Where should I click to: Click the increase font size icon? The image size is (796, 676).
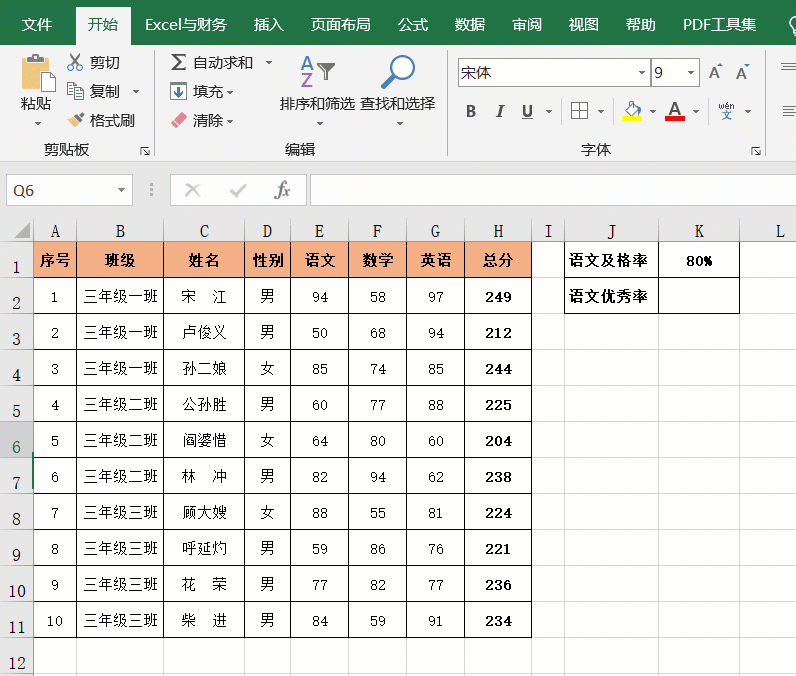pos(715,73)
